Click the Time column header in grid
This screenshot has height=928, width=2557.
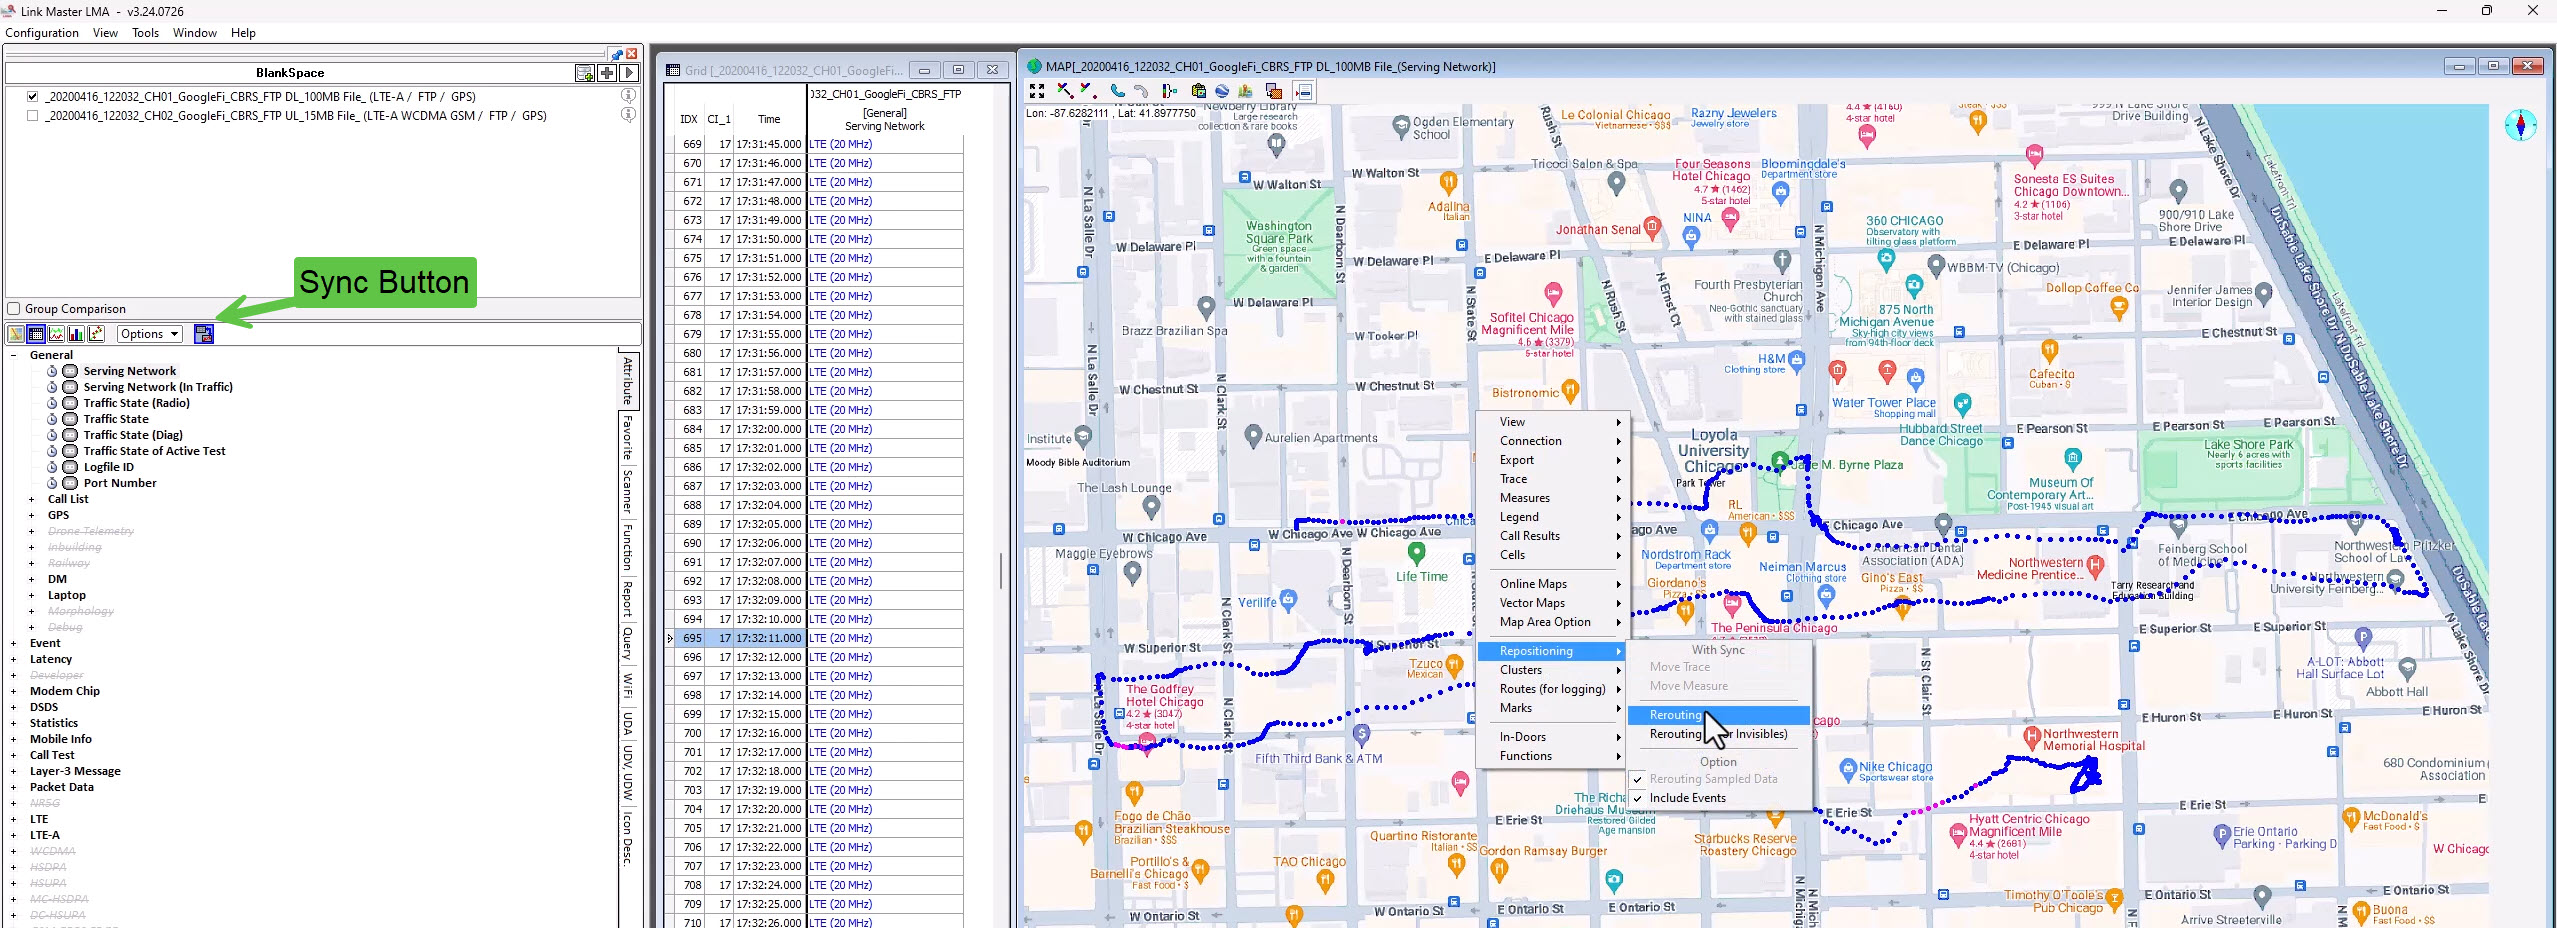click(x=769, y=119)
